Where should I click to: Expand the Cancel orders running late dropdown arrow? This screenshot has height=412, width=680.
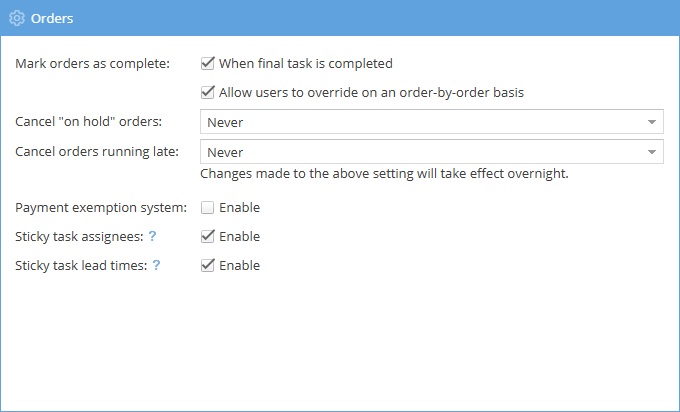point(652,152)
